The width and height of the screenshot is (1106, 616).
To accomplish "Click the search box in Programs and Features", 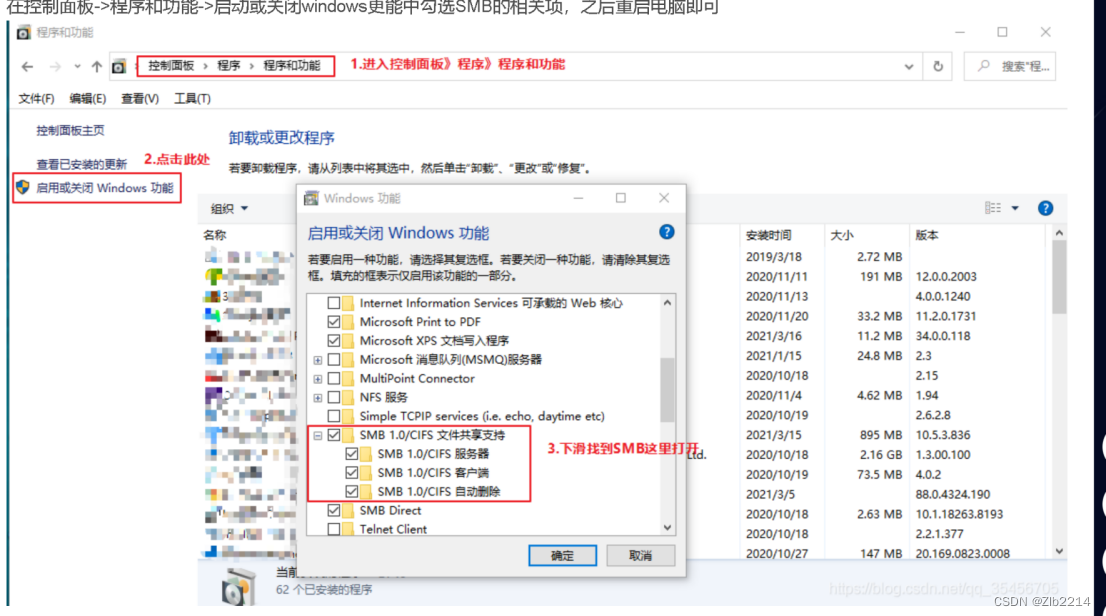I will click(x=1010, y=66).
